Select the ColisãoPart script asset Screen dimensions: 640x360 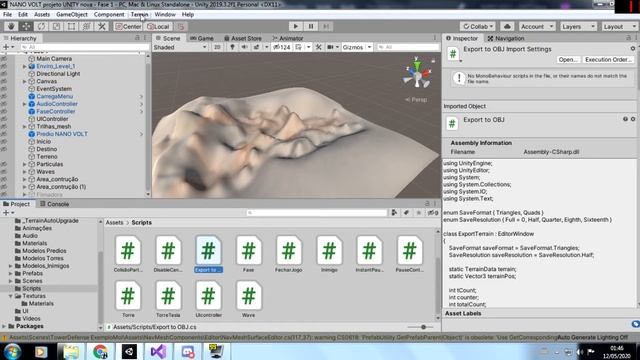coord(128,254)
